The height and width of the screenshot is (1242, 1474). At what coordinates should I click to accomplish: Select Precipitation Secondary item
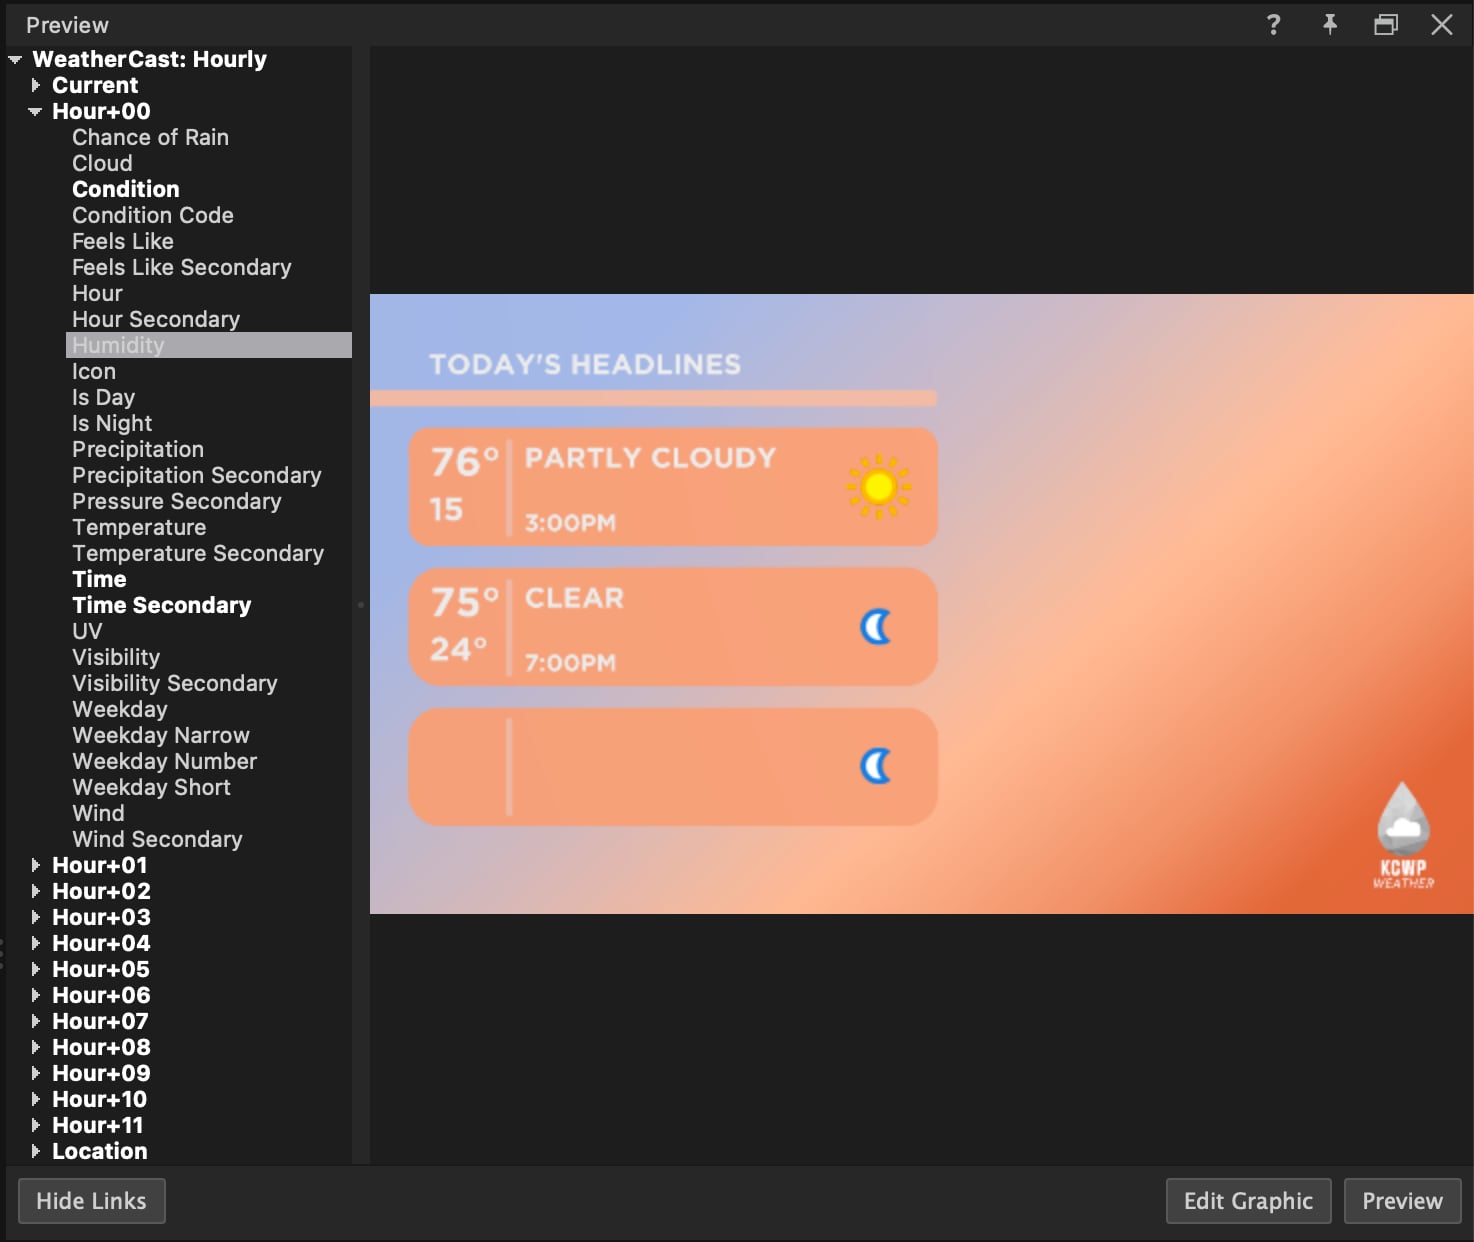pos(197,476)
